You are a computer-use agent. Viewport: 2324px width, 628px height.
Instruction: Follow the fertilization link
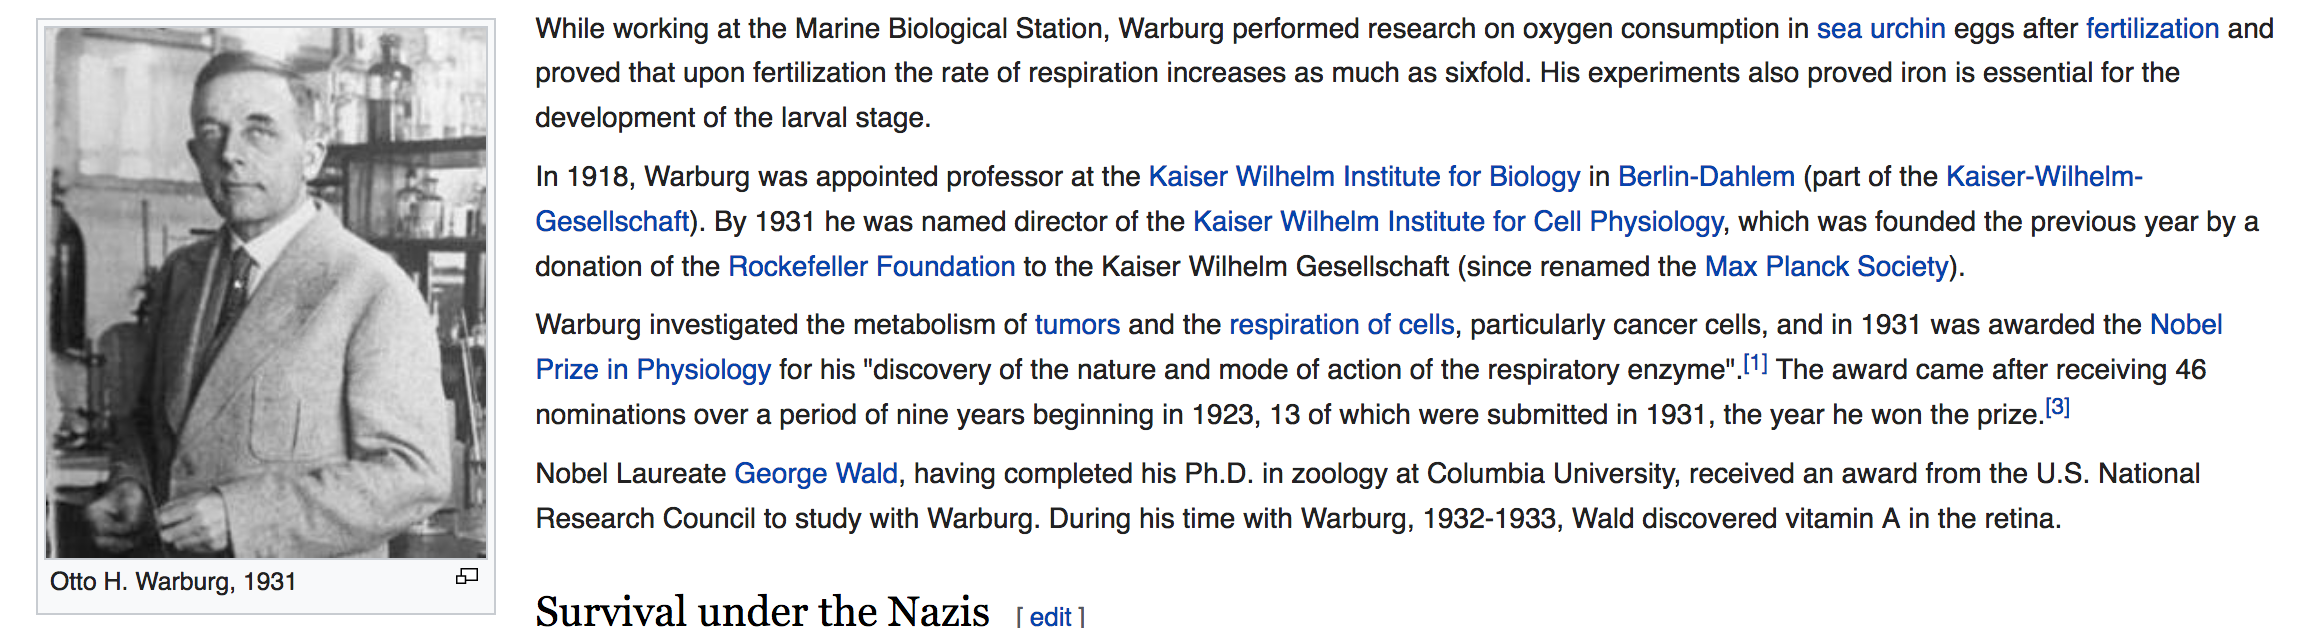(x=2153, y=29)
